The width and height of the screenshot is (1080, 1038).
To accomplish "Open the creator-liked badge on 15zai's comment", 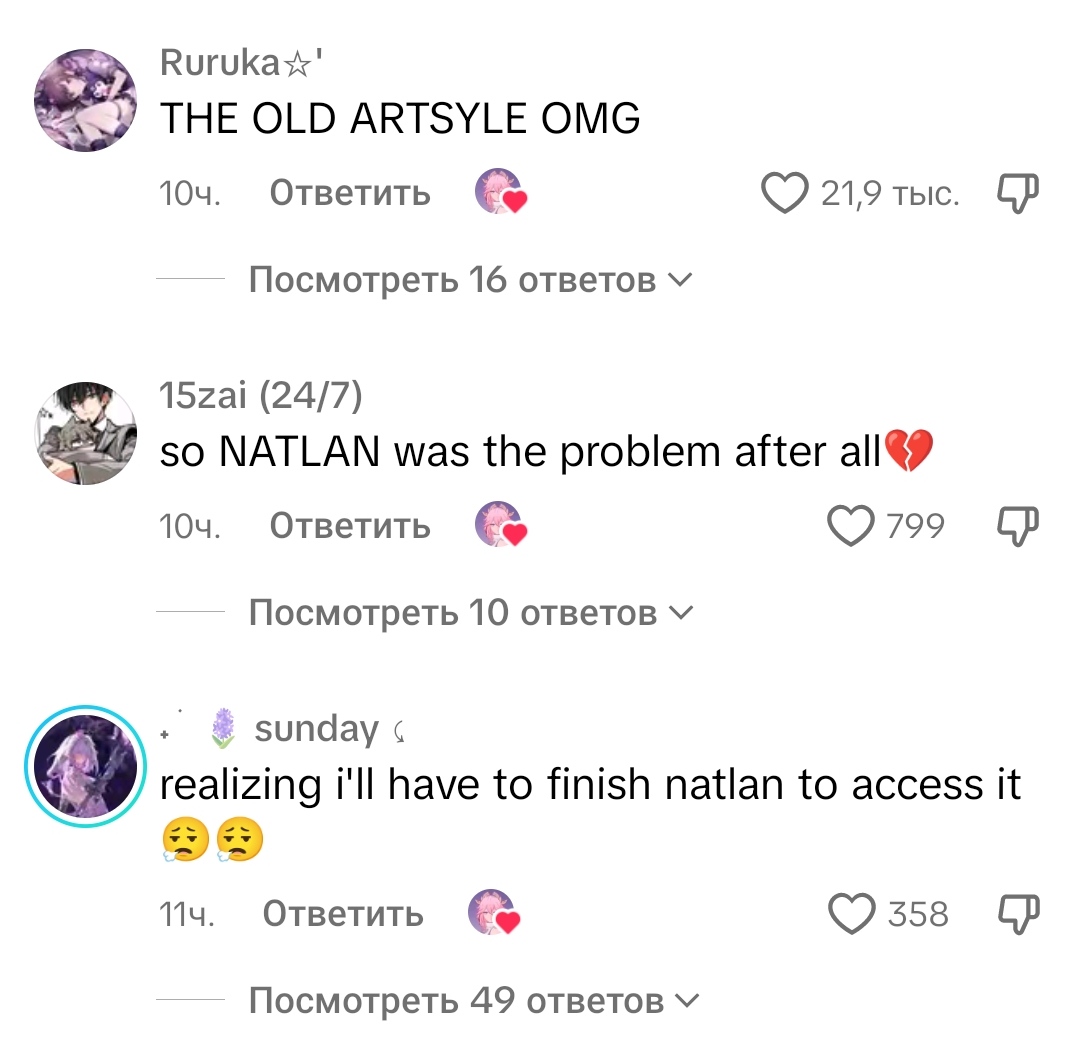I will [x=501, y=524].
